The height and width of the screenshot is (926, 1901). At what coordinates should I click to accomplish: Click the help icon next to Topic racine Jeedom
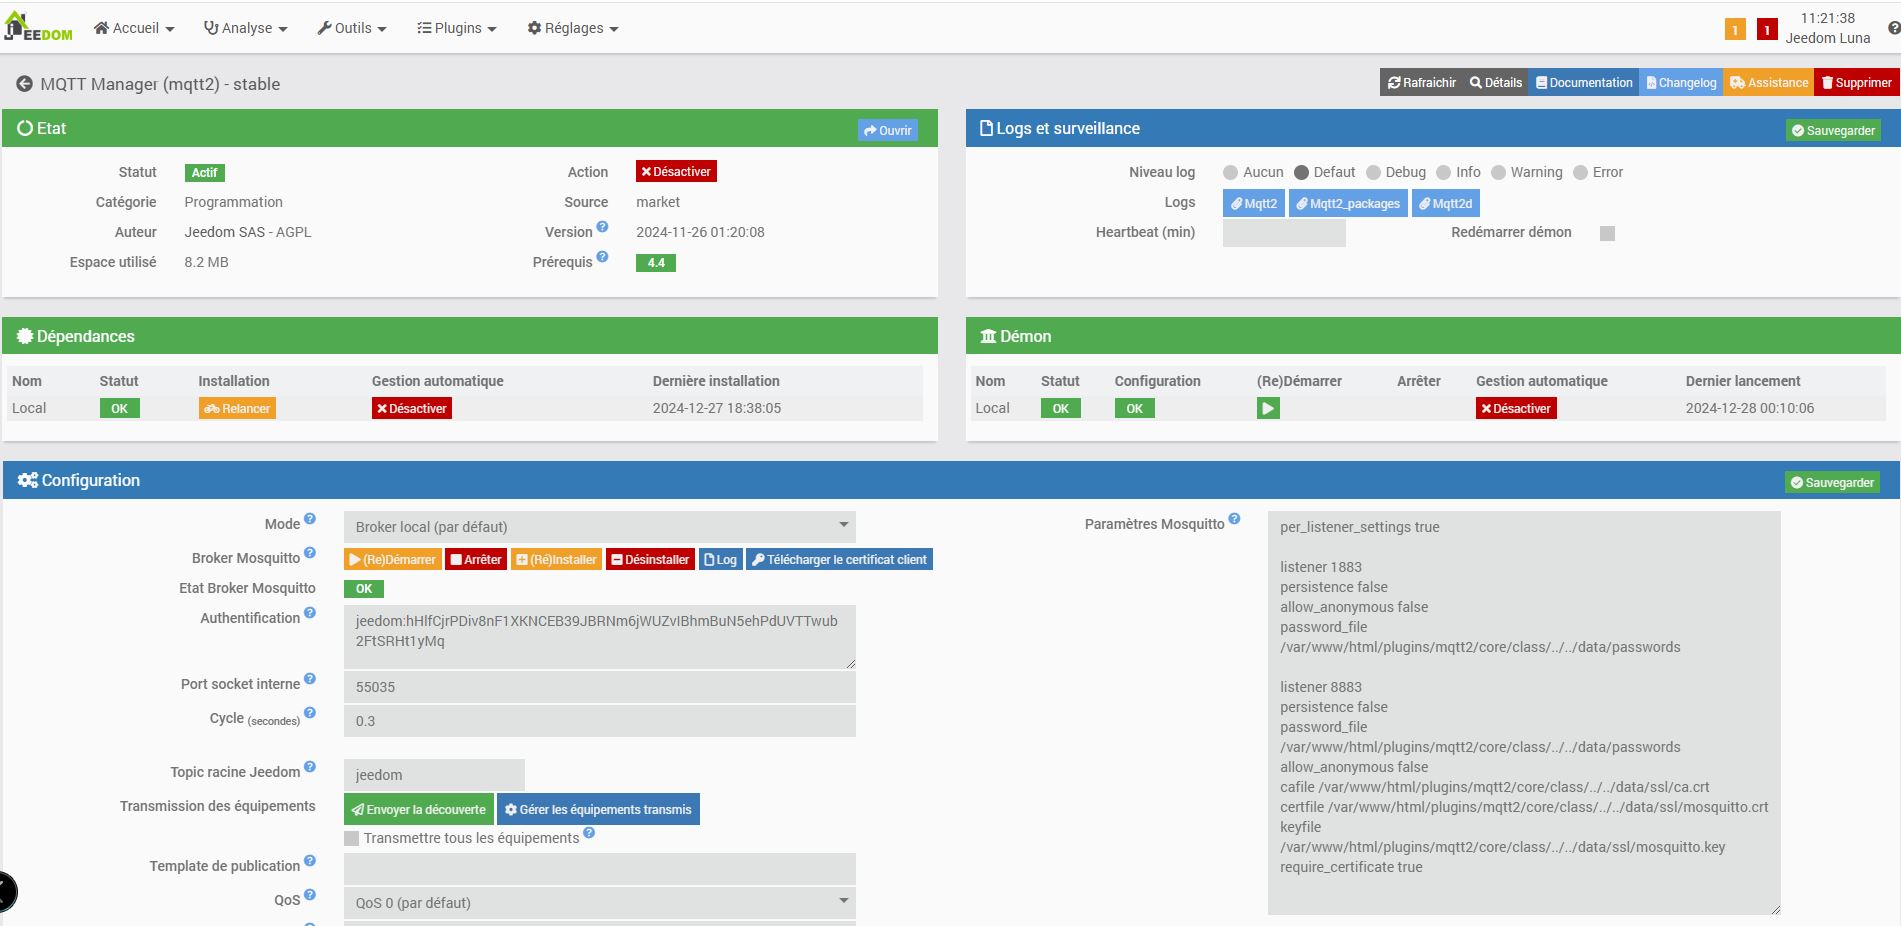click(310, 767)
